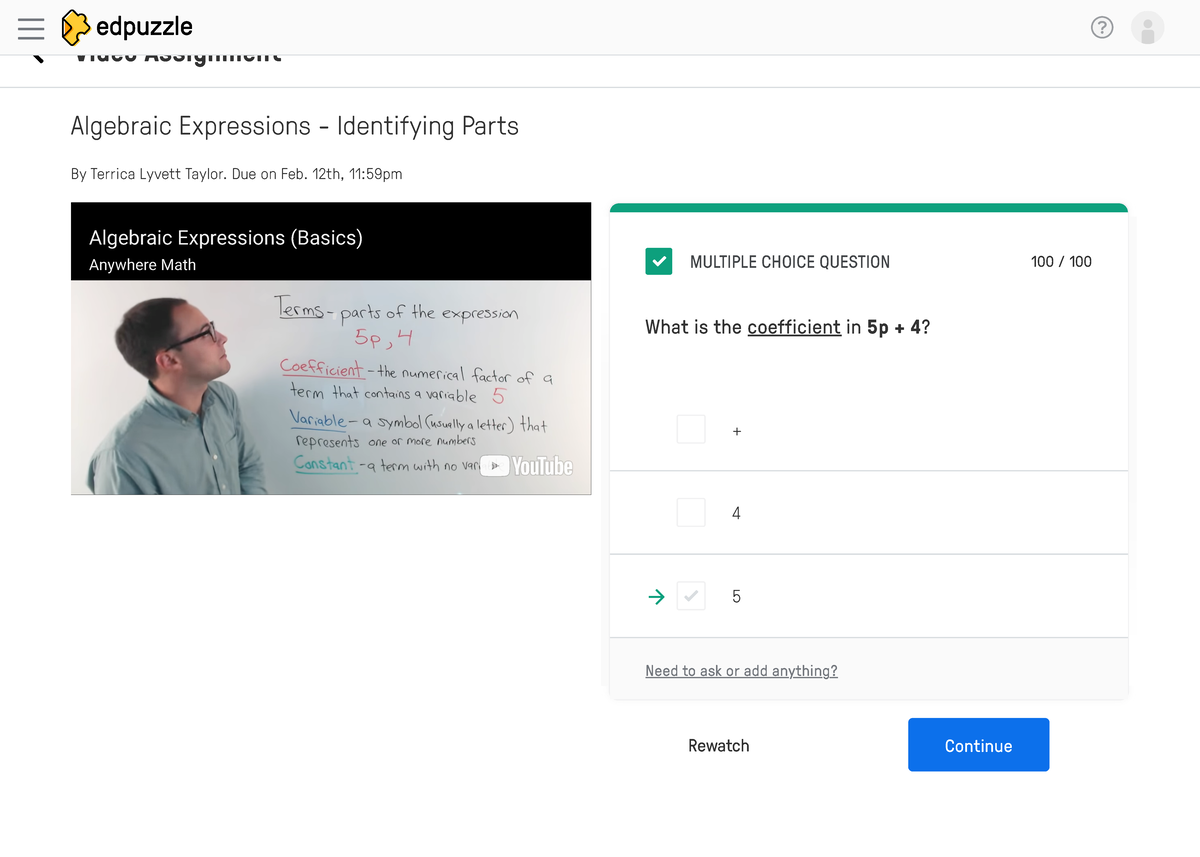The image size is (1200, 857).
Task: Open the help question mark icon
Action: pos(1102,28)
